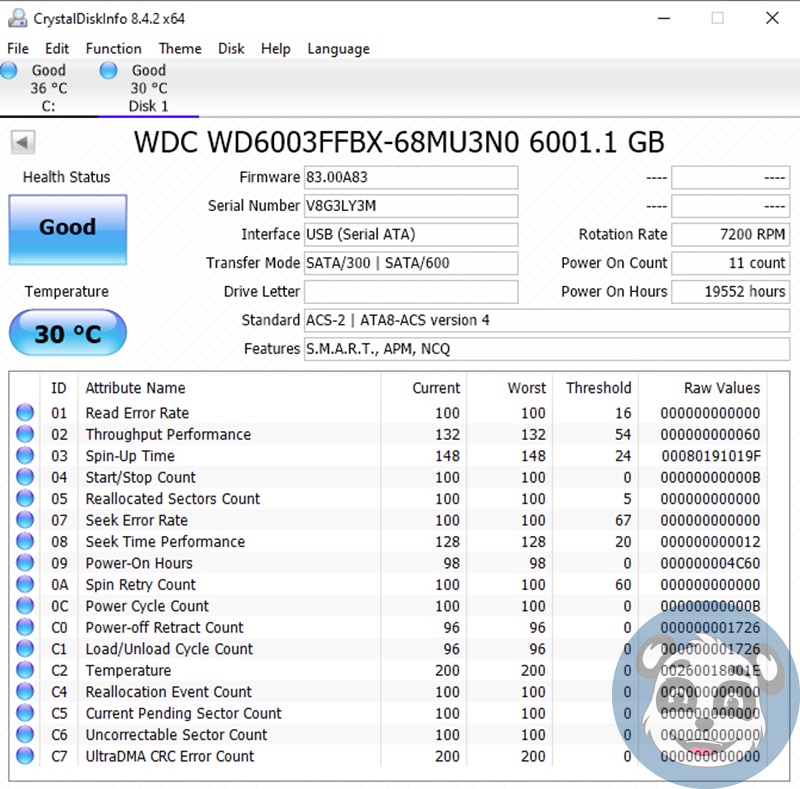Open the Disk menu
Viewport: 800px width, 789px height.
click(231, 48)
